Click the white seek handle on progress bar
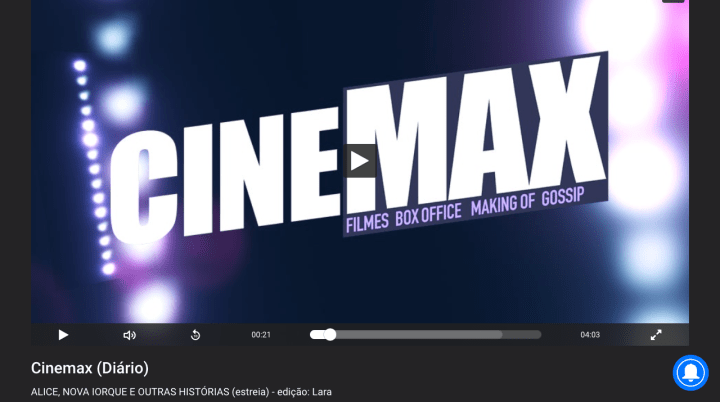Viewport: 720px width, 402px height. pyautogui.click(x=330, y=335)
